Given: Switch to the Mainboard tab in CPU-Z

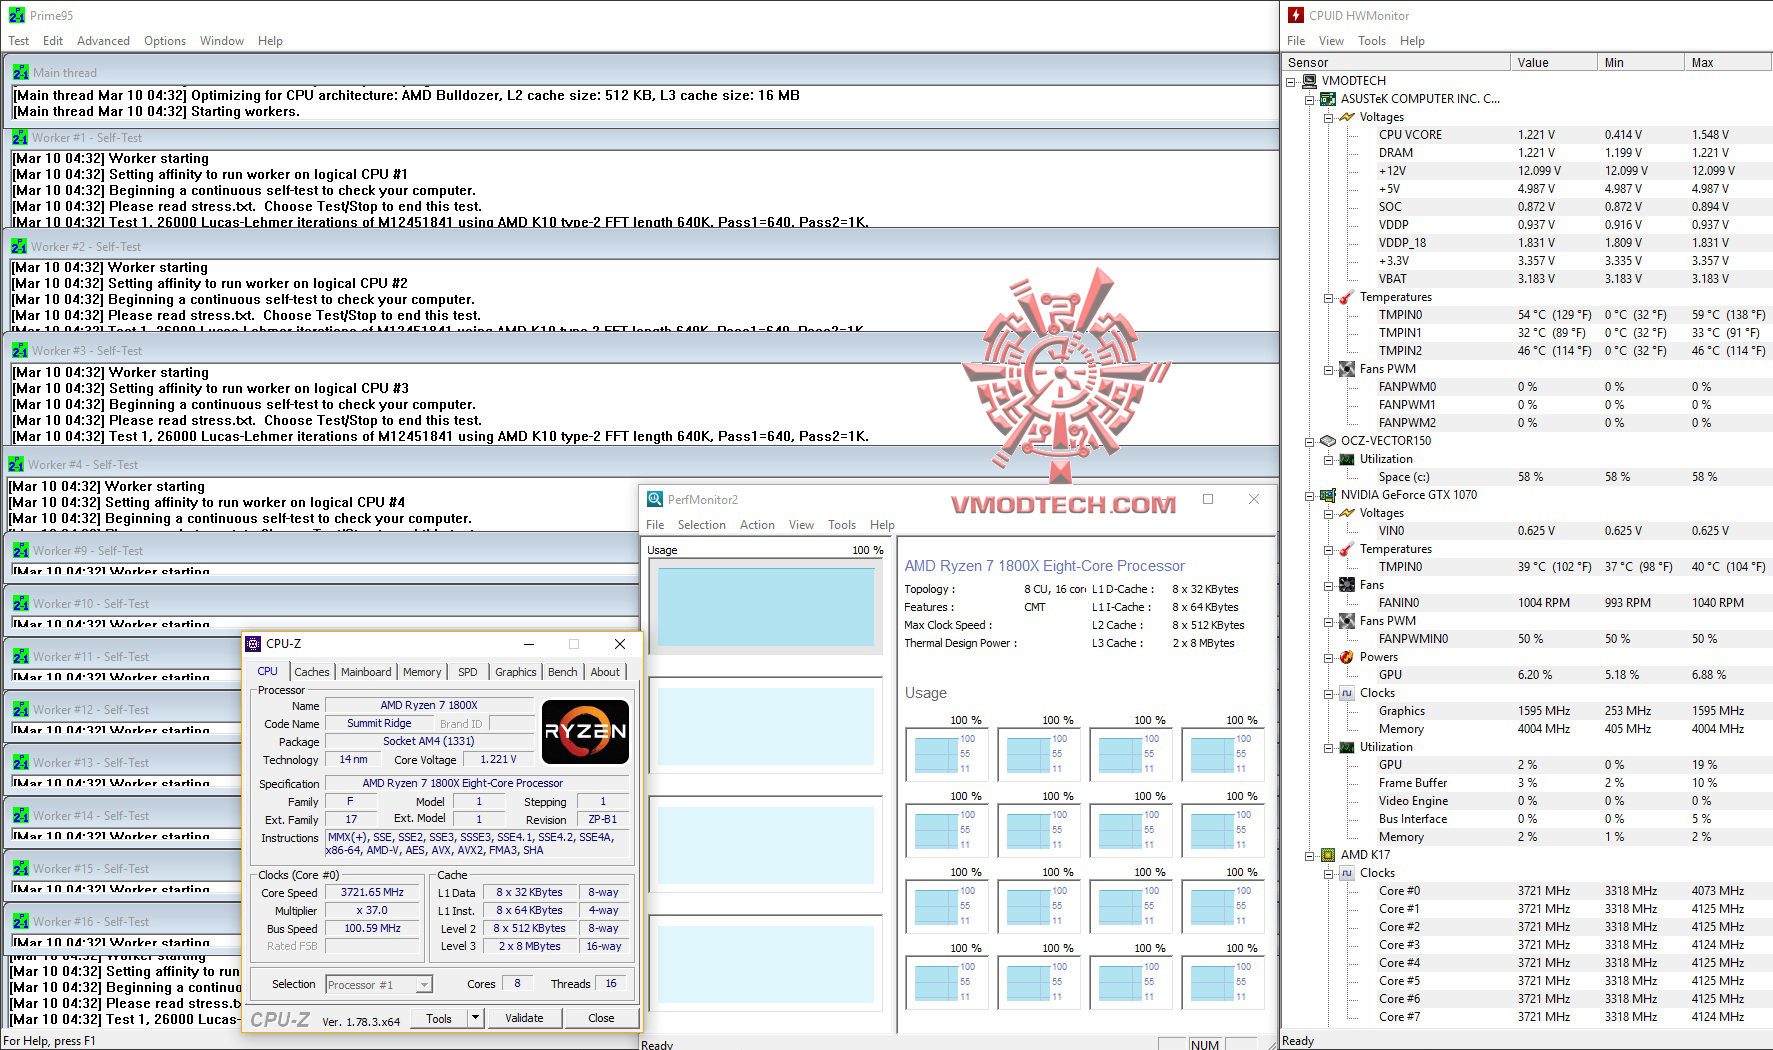Looking at the screenshot, I should tap(366, 672).
